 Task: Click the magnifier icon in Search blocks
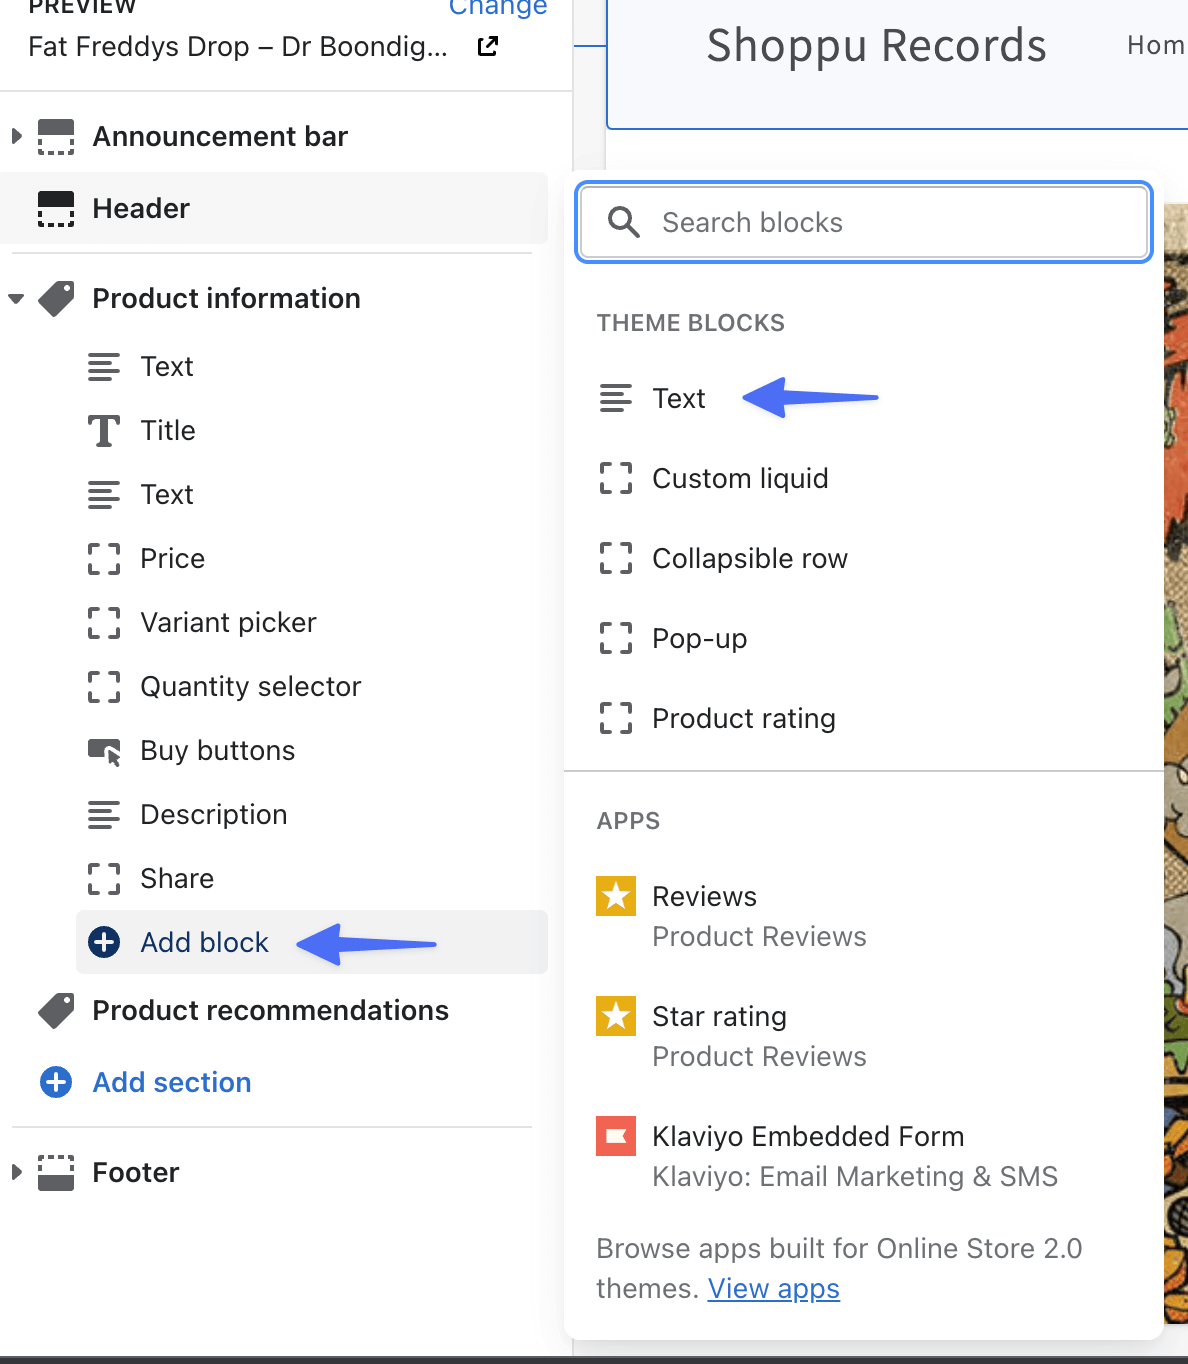[x=624, y=222]
